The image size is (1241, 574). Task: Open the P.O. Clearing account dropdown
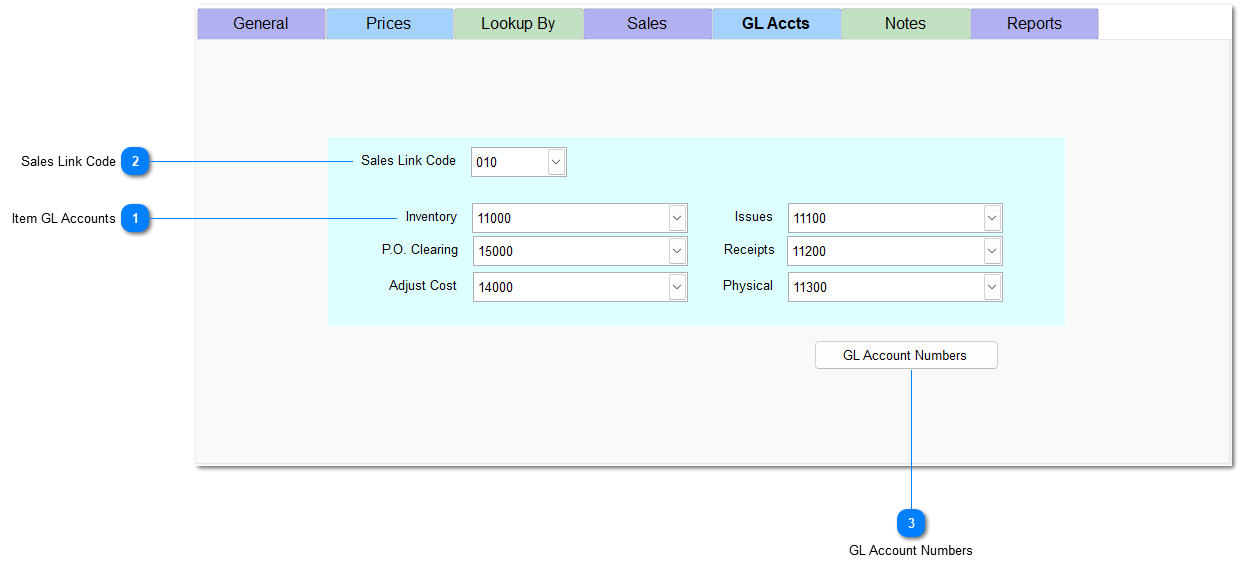pos(677,251)
